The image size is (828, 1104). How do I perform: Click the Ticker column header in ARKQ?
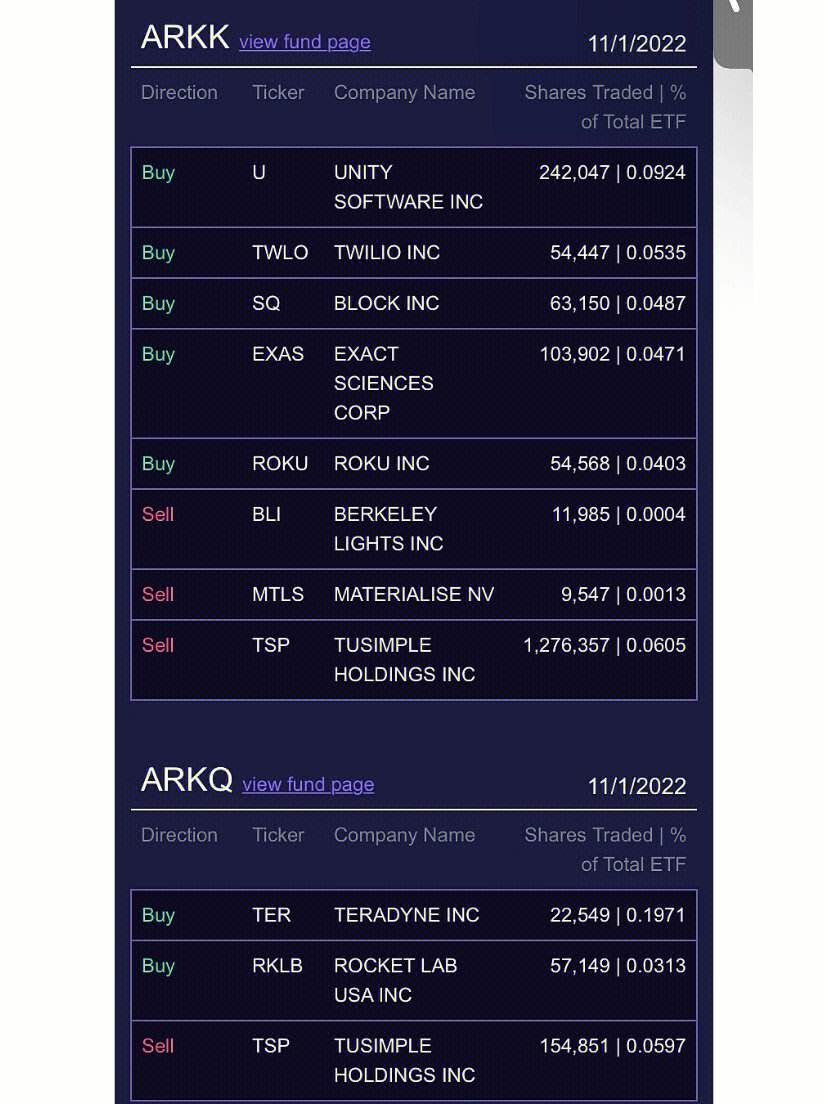pyautogui.click(x=278, y=835)
